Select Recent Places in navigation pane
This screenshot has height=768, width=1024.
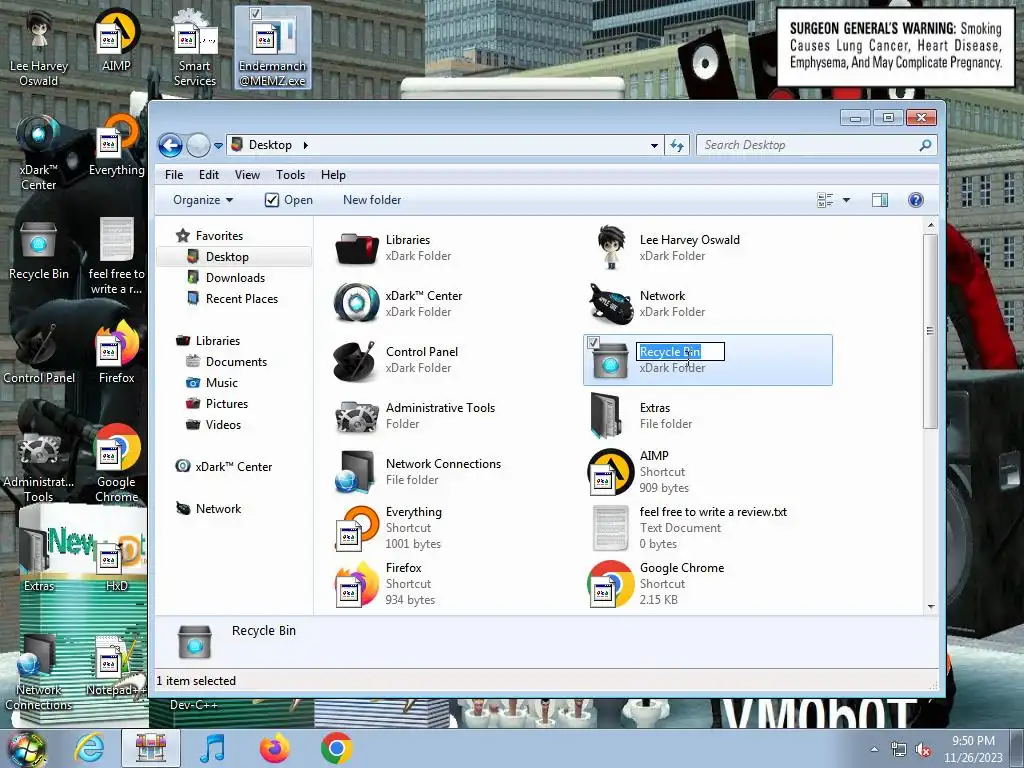tap(242, 298)
